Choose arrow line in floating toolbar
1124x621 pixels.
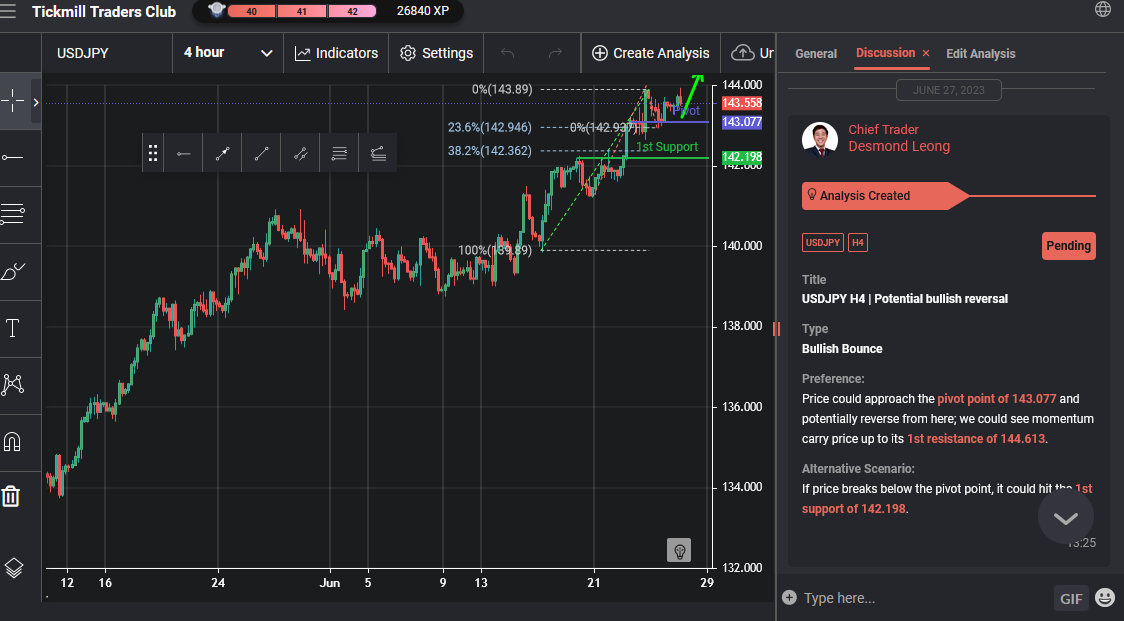[222, 153]
